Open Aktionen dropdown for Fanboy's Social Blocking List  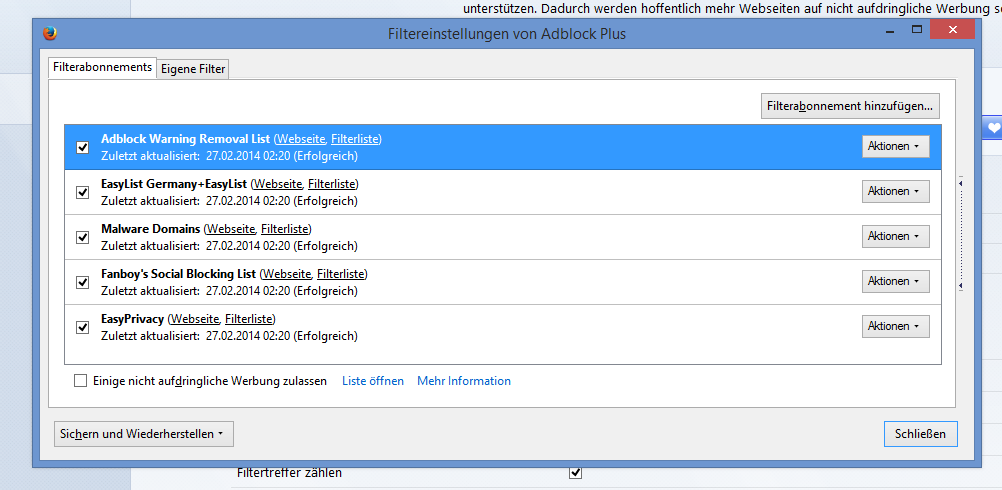coord(895,281)
